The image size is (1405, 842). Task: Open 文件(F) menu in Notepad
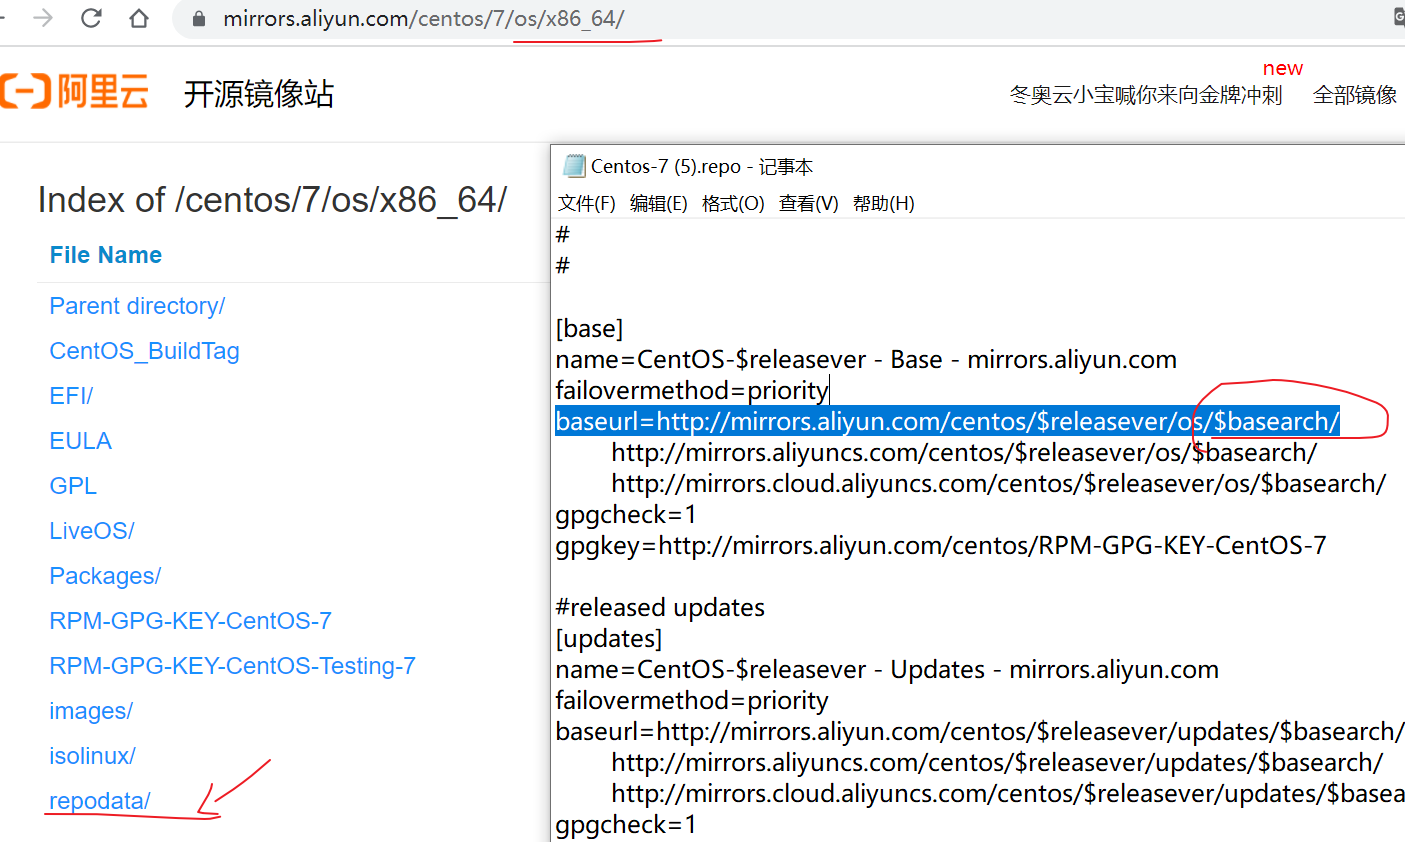(x=587, y=203)
